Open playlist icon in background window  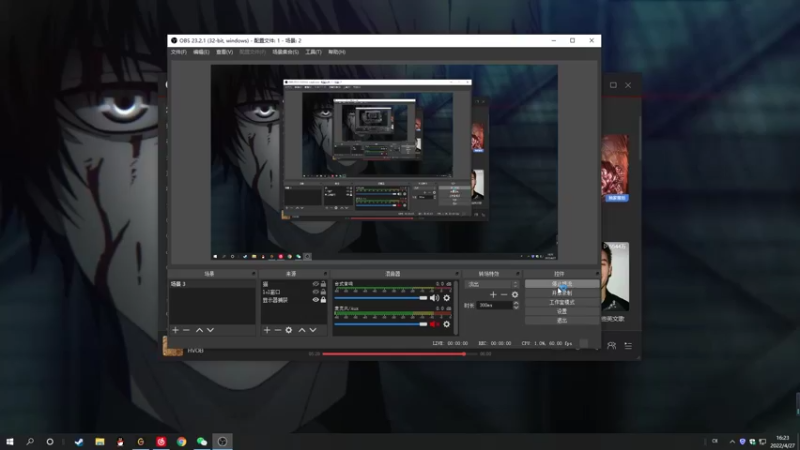tap(628, 345)
